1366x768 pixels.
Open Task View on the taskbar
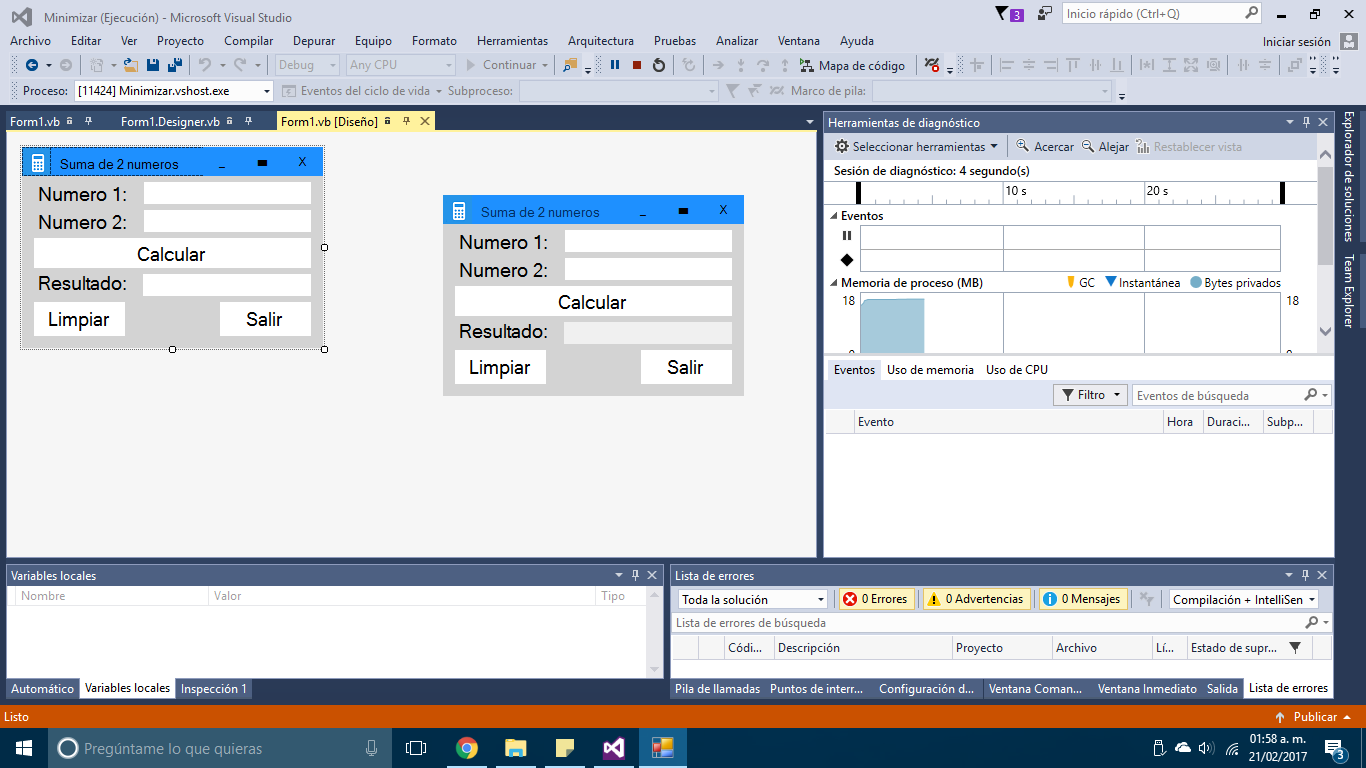pyautogui.click(x=416, y=748)
